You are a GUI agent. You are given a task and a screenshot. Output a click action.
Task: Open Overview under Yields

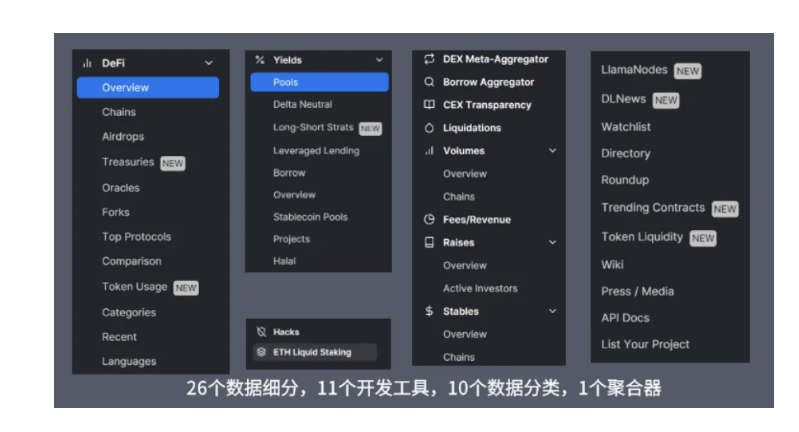(x=295, y=195)
